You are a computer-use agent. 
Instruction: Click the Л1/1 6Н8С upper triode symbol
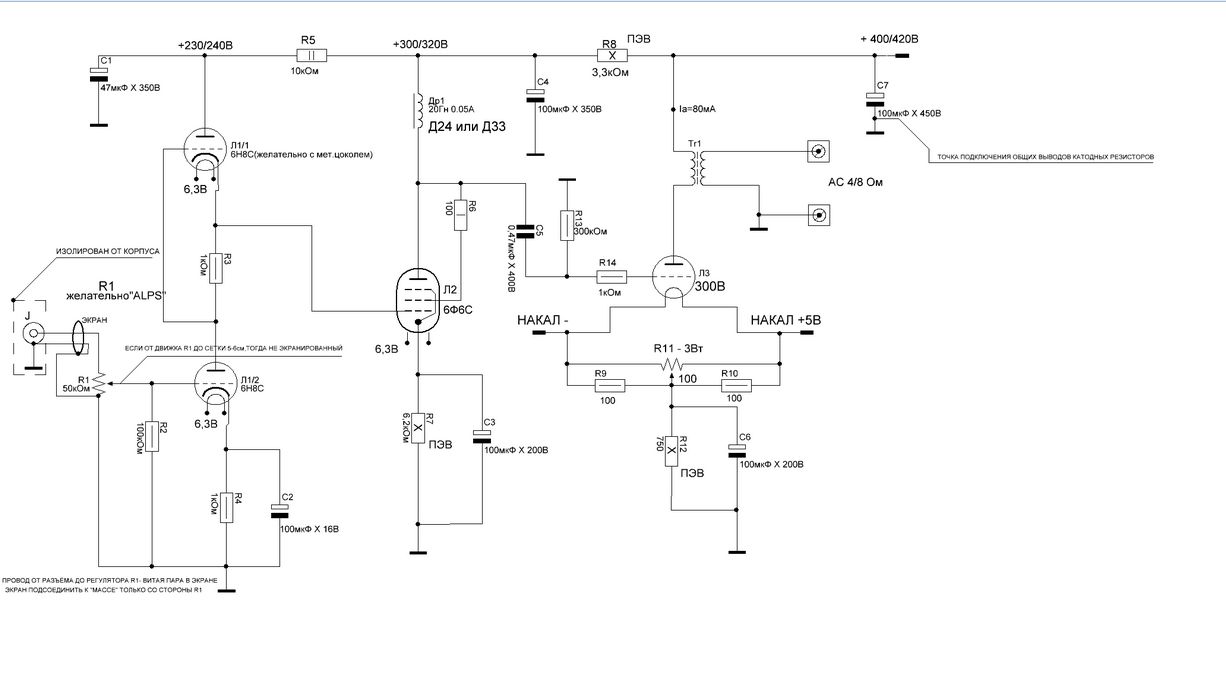pos(204,152)
